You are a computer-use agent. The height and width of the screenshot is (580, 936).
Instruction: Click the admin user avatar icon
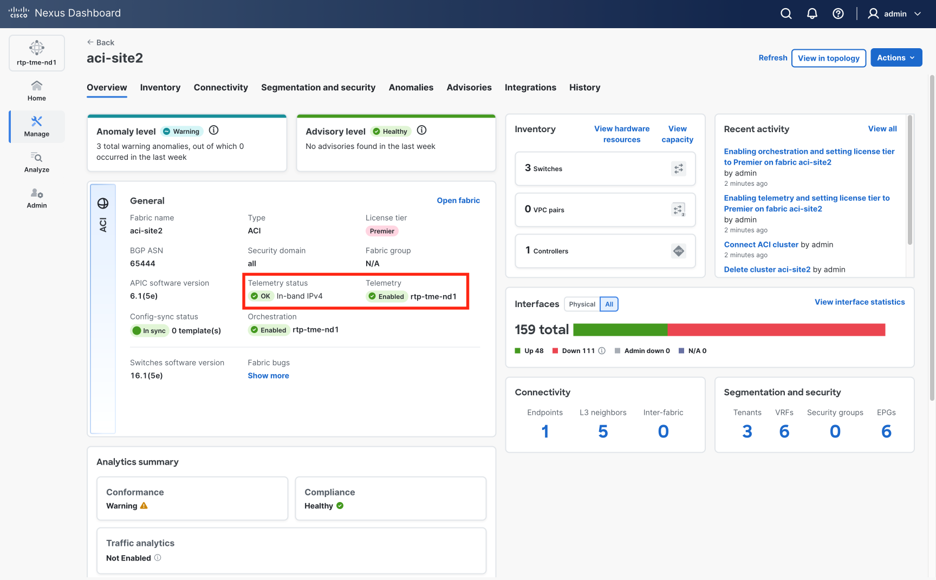pyautogui.click(x=873, y=13)
